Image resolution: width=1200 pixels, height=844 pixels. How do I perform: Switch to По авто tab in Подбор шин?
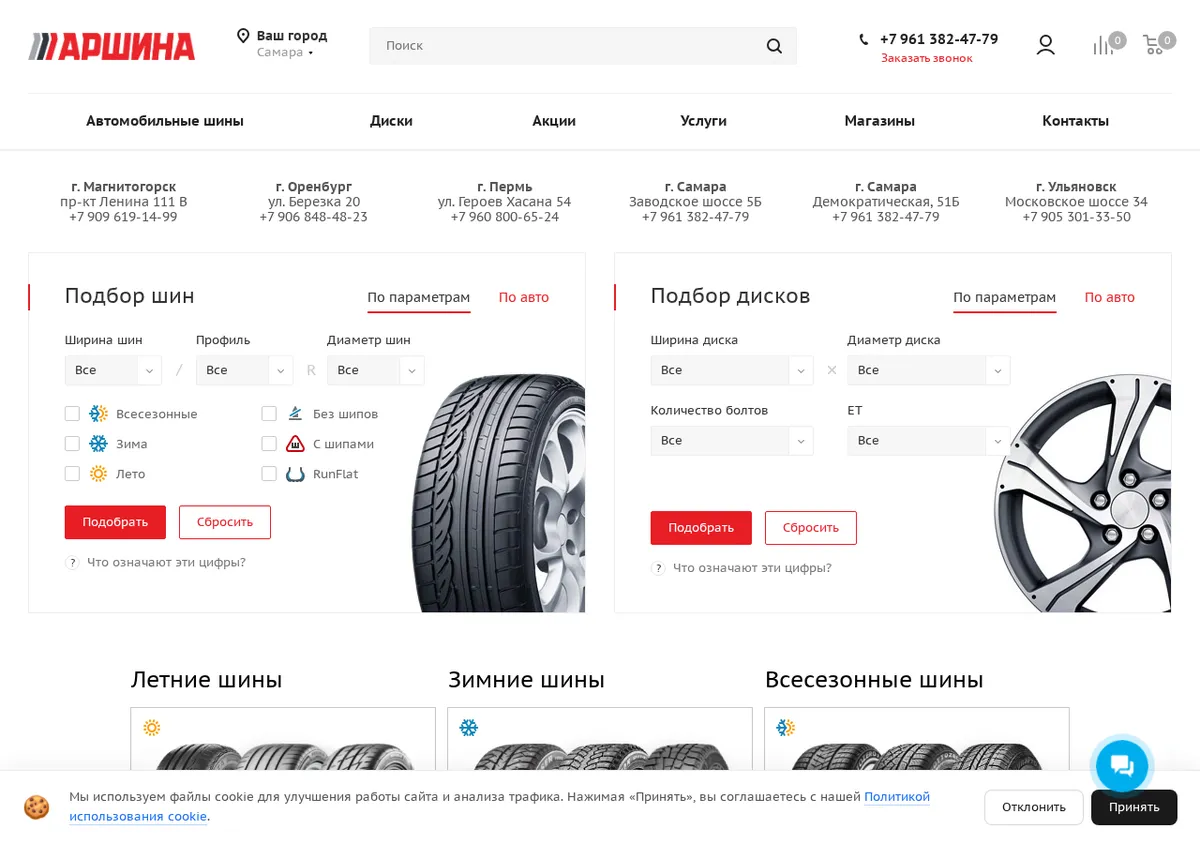[x=524, y=298]
